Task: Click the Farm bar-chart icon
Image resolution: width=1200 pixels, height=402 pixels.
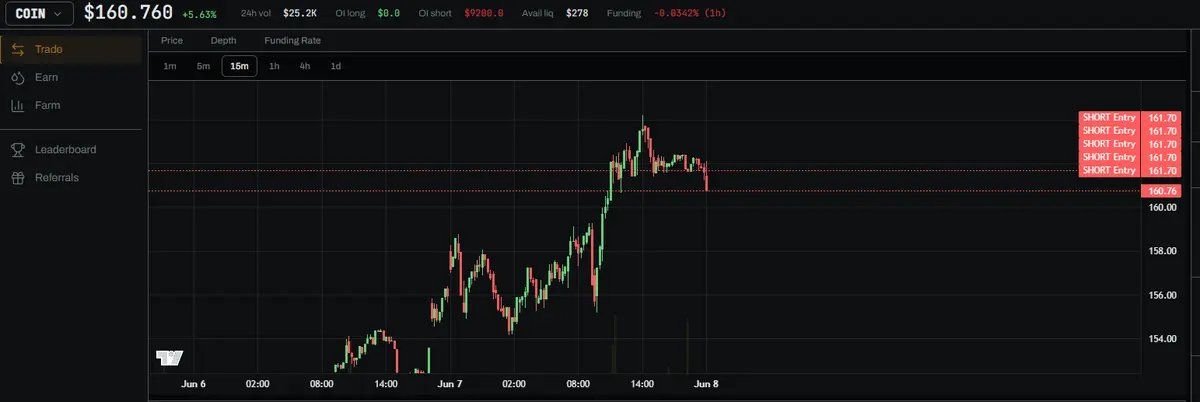Action: pyautogui.click(x=17, y=105)
